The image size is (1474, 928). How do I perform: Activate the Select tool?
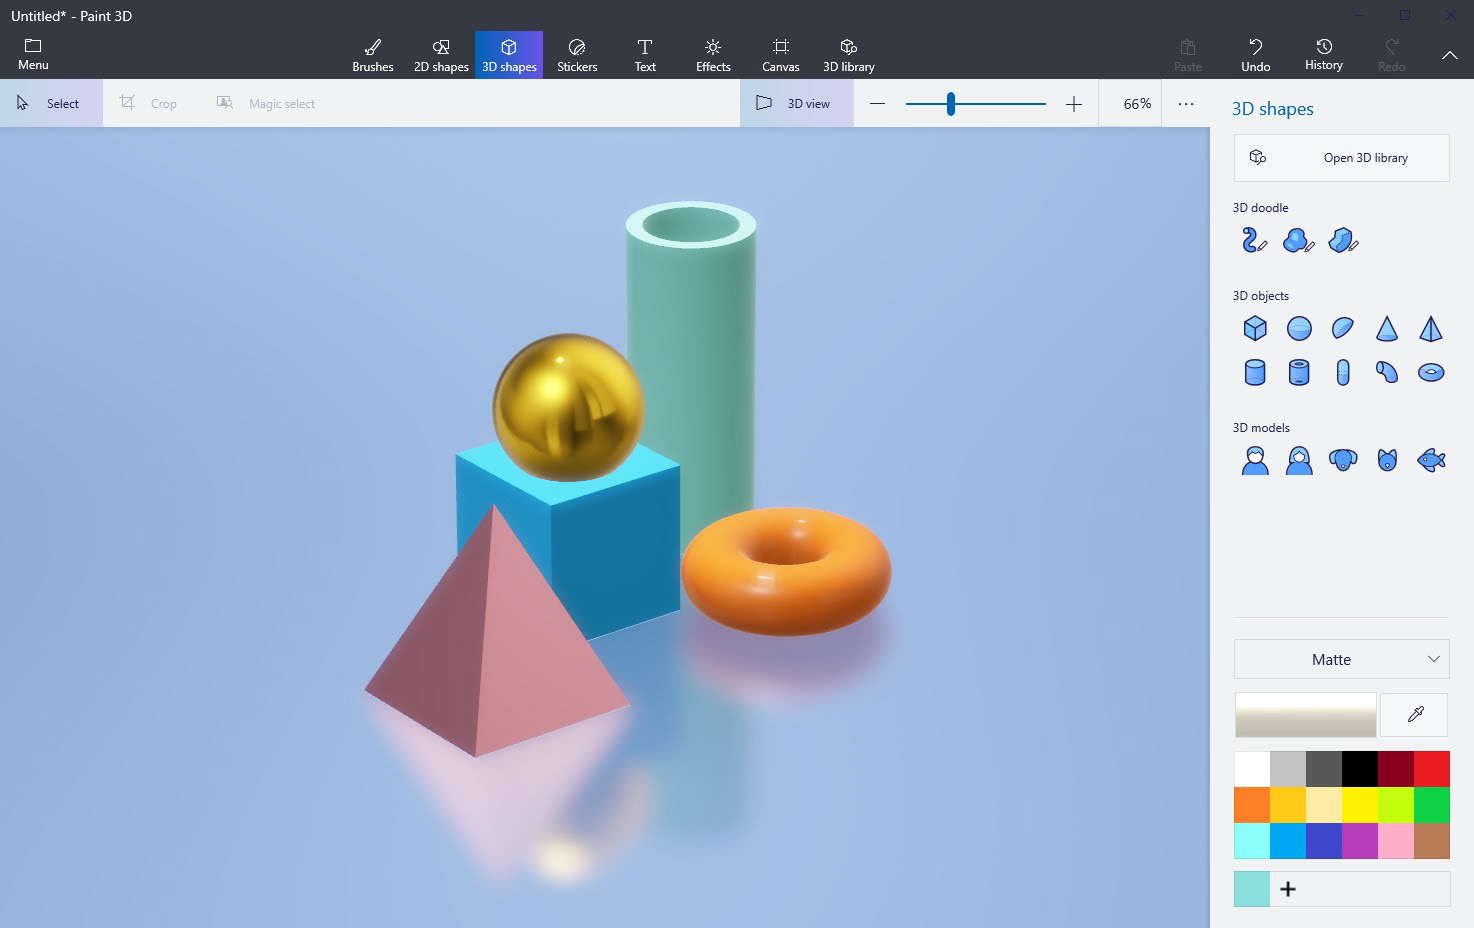pos(50,103)
